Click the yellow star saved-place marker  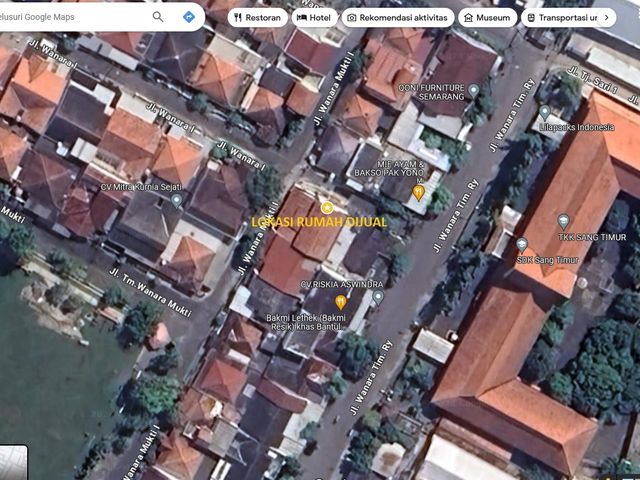[x=327, y=207]
